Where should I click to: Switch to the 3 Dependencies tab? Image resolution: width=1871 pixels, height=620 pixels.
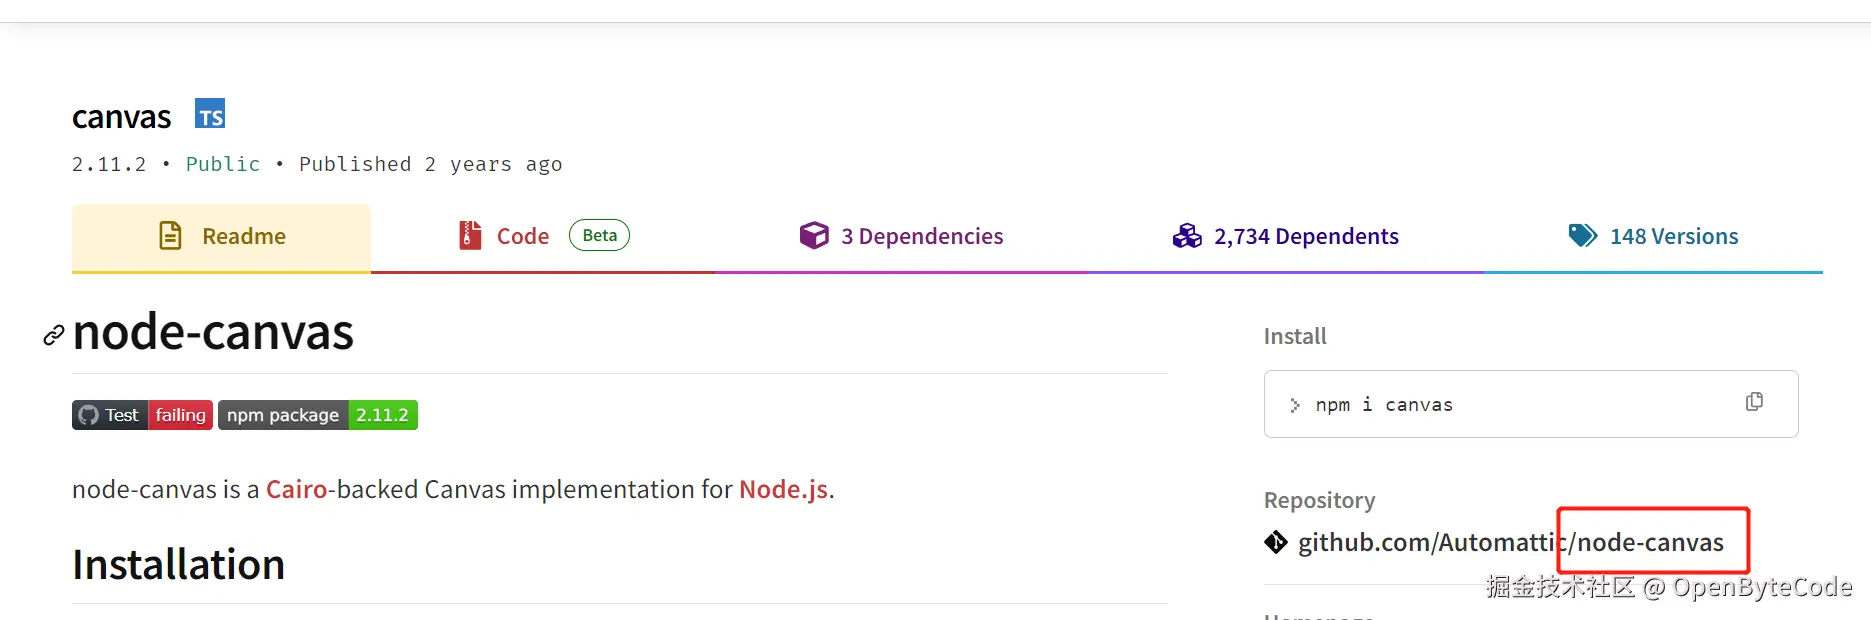tap(921, 237)
